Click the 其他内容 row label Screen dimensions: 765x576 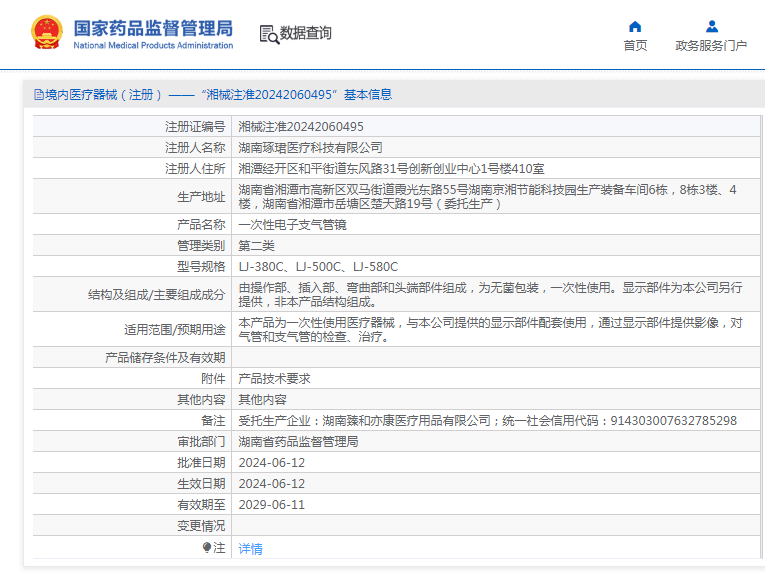[x=201, y=400]
